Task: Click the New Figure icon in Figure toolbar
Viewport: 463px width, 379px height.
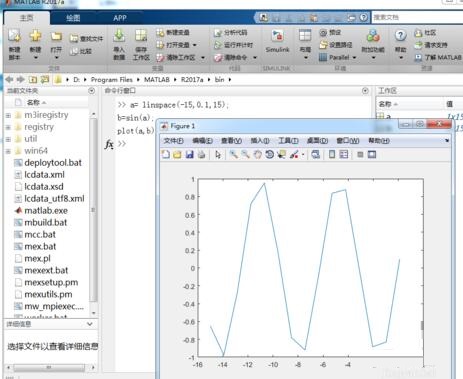Action: click(166, 154)
